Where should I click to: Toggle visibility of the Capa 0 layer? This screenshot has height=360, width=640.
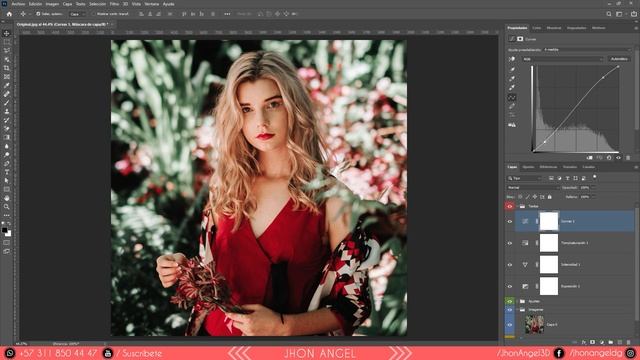pyautogui.click(x=509, y=324)
